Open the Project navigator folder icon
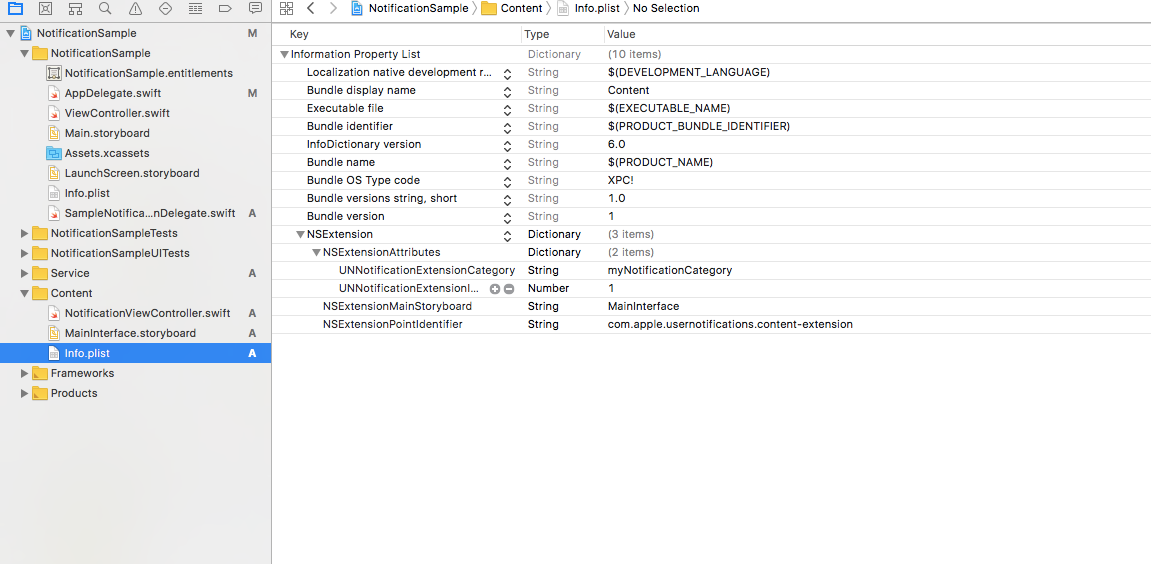Viewport: 1151px width, 564px height. (15, 9)
